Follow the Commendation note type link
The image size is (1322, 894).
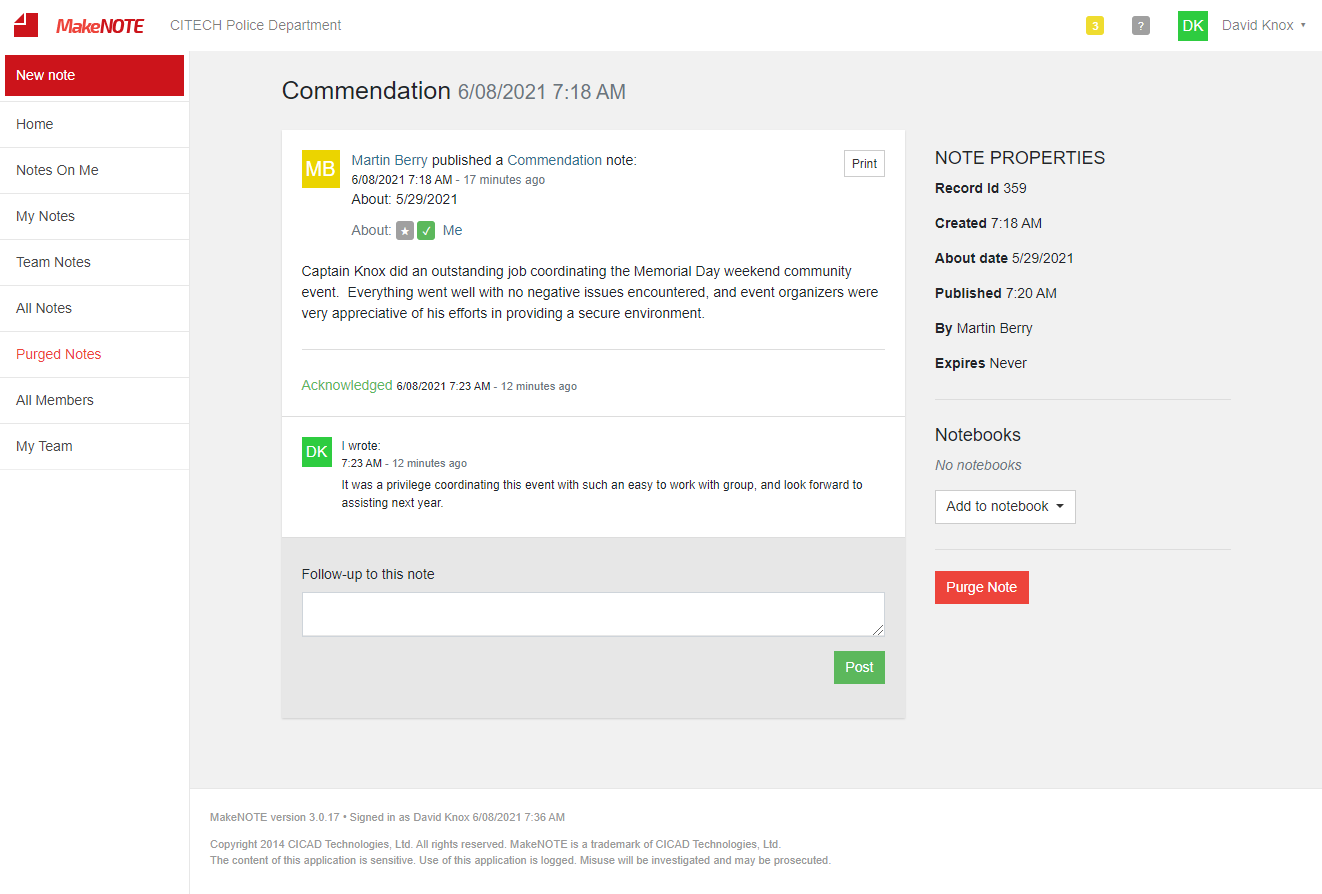[555, 160]
